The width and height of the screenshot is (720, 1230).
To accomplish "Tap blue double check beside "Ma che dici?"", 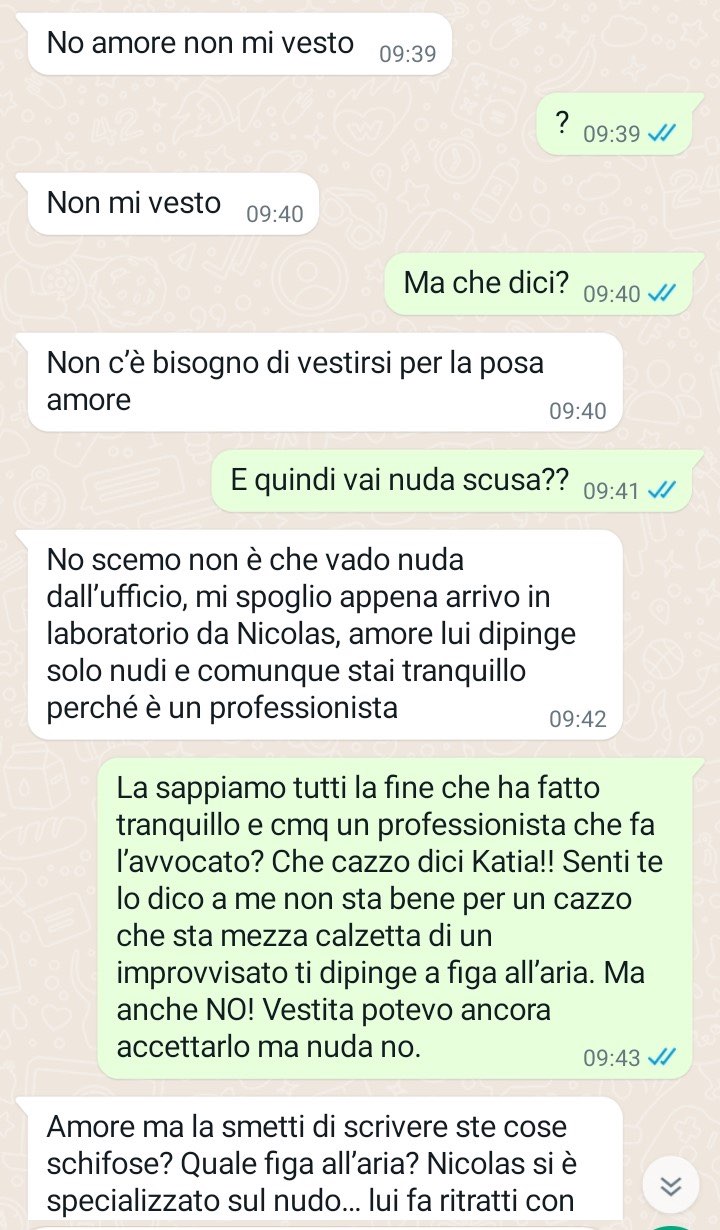I will click(x=662, y=294).
